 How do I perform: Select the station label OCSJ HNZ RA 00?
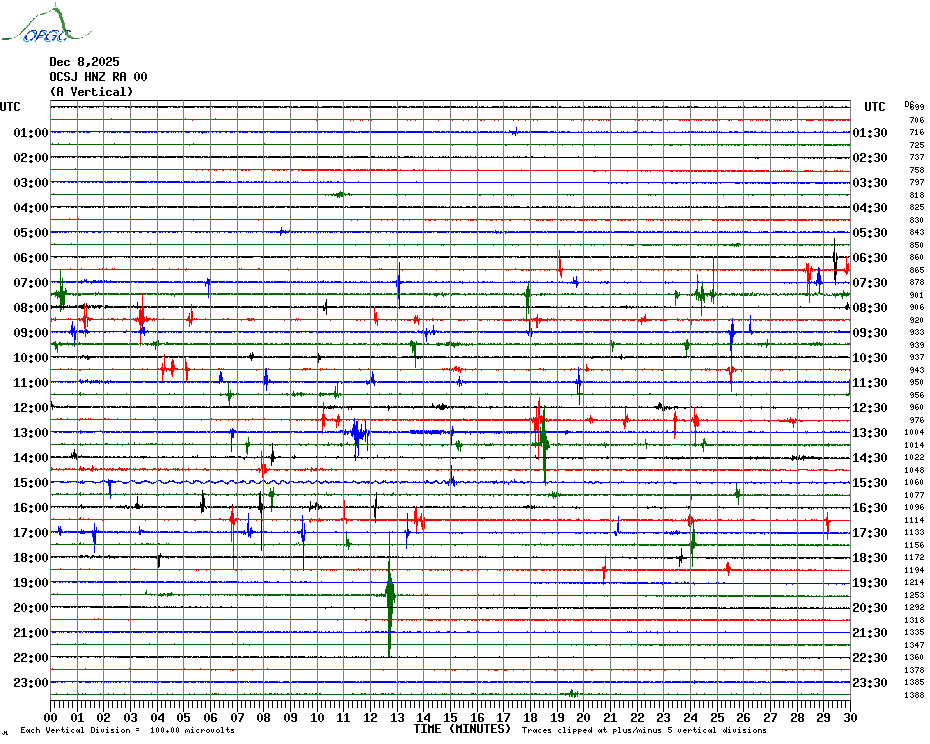[98, 77]
